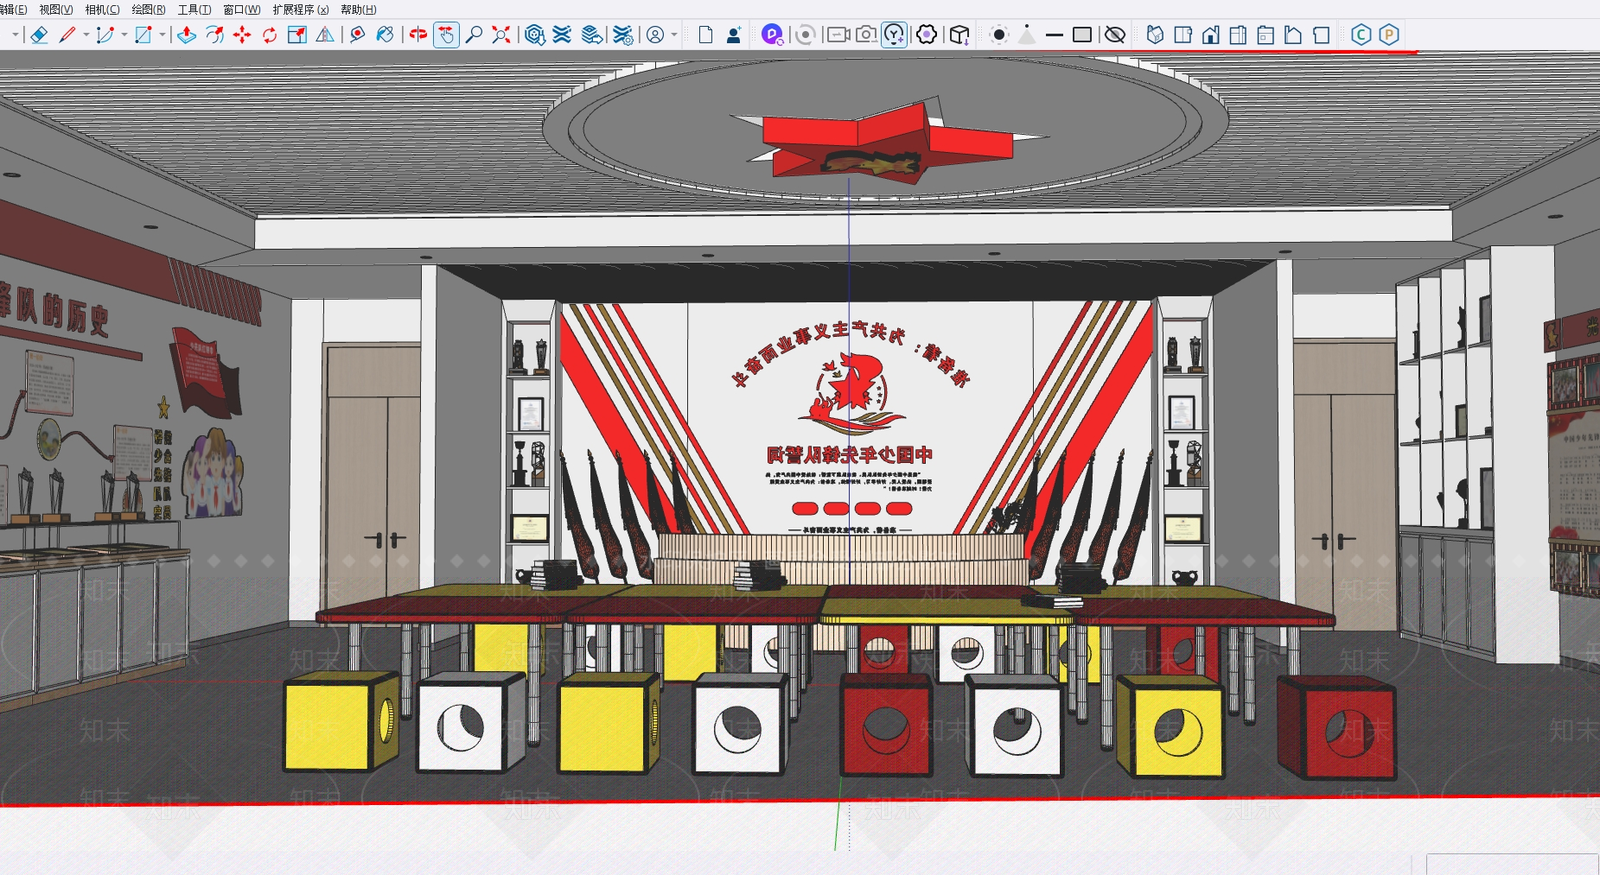Select the Arc drawing tool
This screenshot has height=875, width=1600.
[105, 35]
